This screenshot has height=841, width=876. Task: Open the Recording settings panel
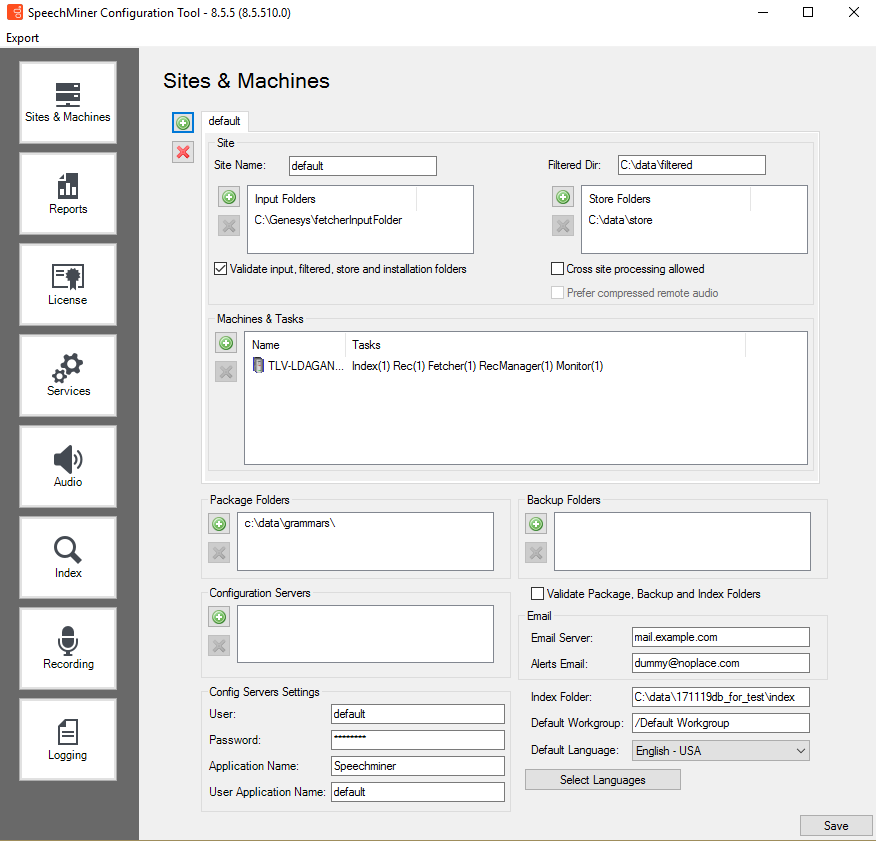(x=68, y=648)
